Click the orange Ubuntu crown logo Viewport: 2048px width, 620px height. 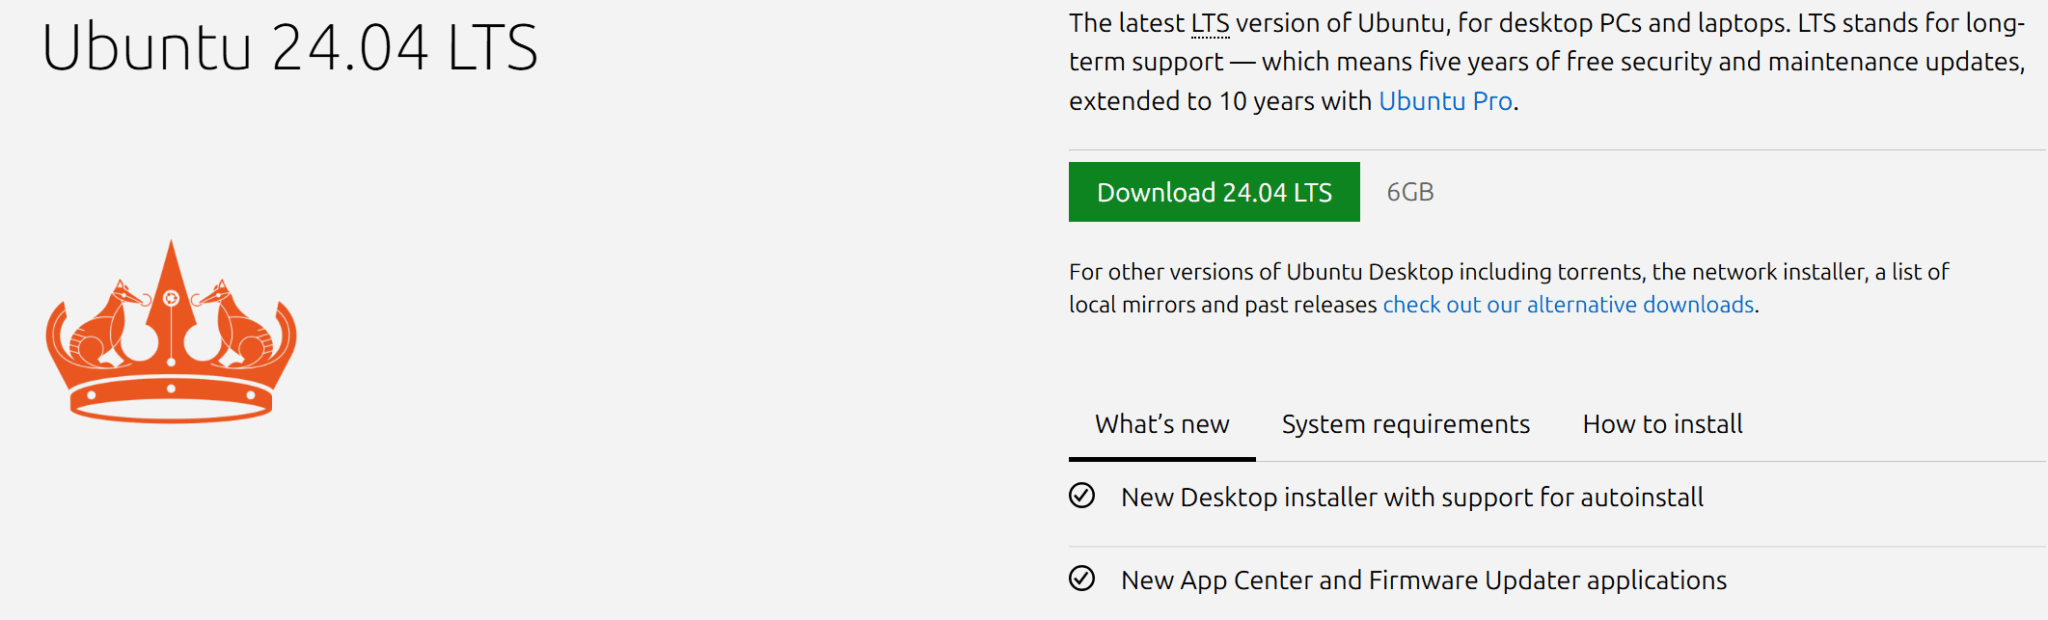tap(170, 330)
